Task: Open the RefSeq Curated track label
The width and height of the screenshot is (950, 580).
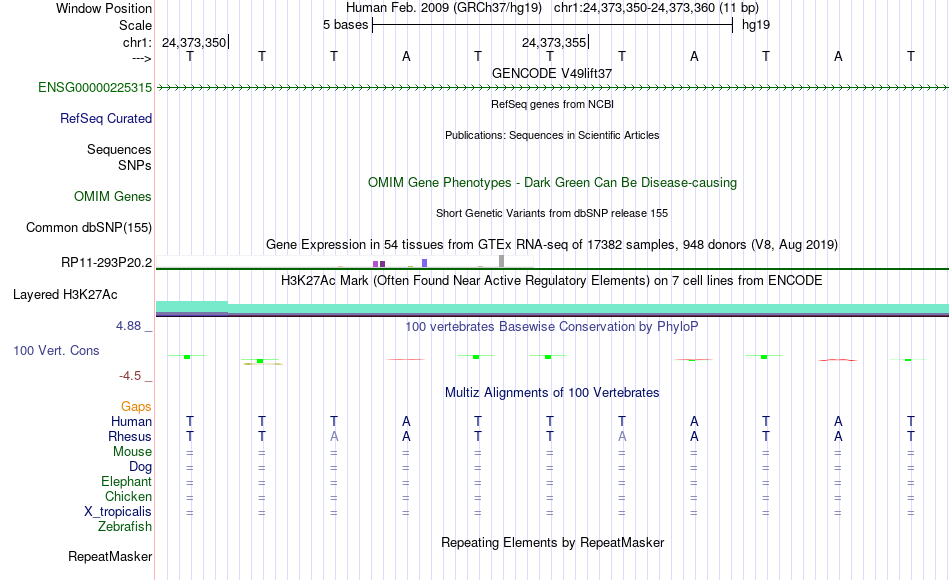Action: click(x=106, y=118)
